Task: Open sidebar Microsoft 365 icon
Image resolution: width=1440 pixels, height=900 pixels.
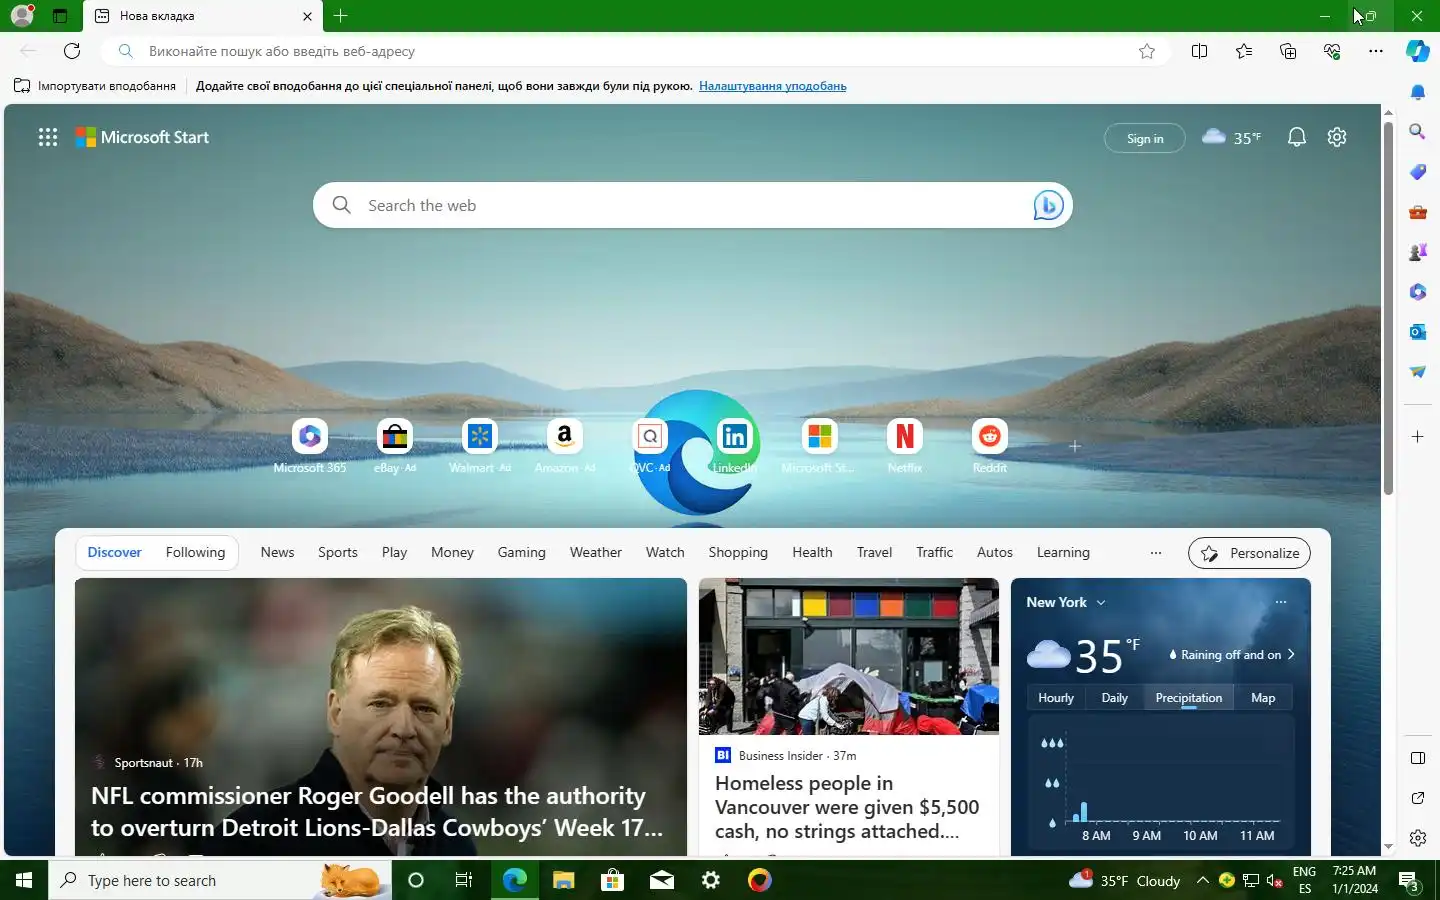Action: click(1418, 291)
